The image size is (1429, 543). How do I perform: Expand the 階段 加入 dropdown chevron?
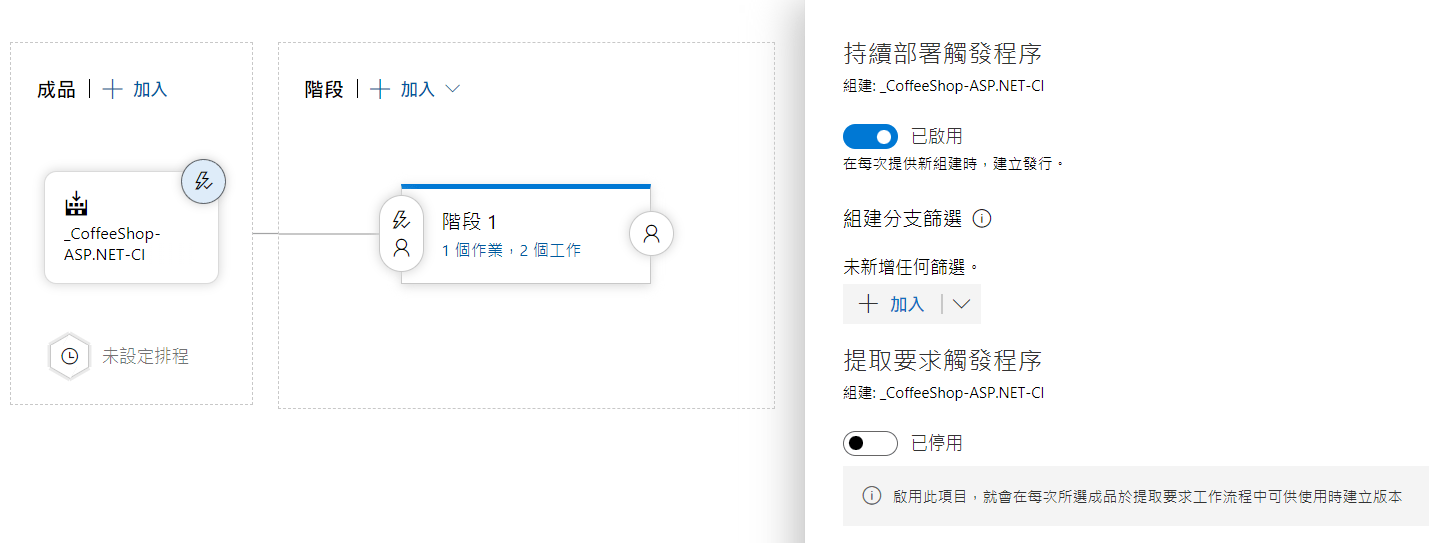pyautogui.click(x=452, y=89)
